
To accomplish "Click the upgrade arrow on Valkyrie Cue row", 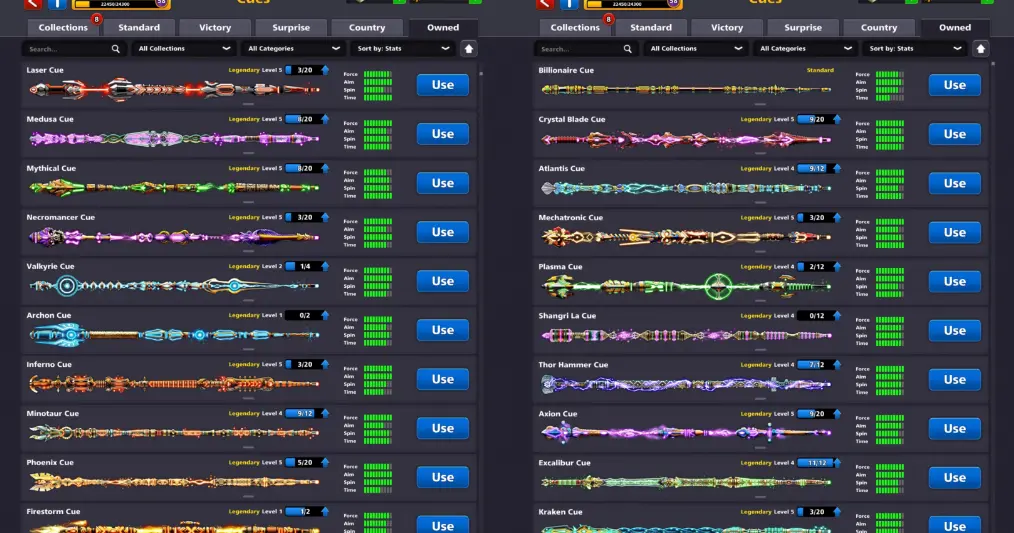I will click(x=325, y=266).
